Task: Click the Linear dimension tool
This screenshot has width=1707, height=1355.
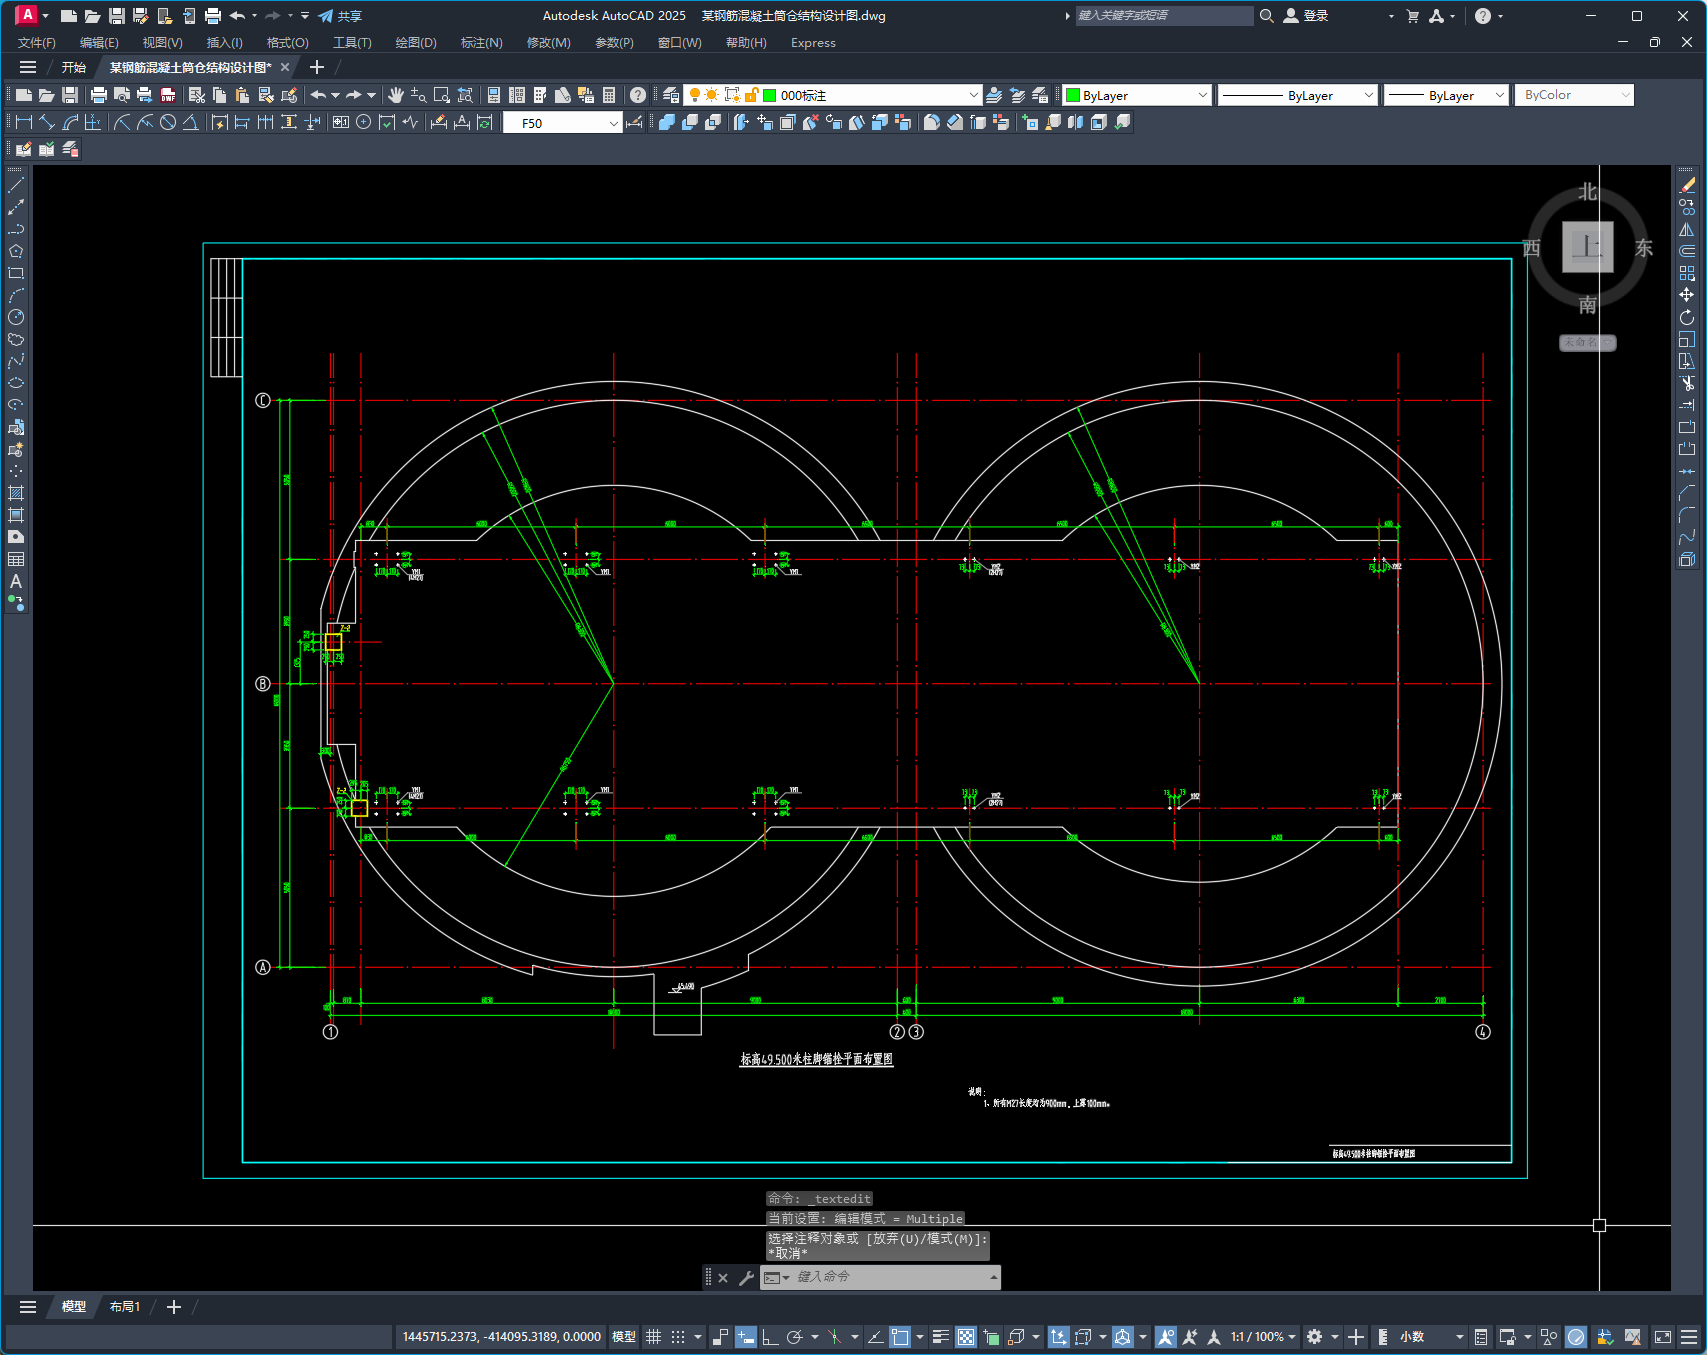Action: (23, 122)
